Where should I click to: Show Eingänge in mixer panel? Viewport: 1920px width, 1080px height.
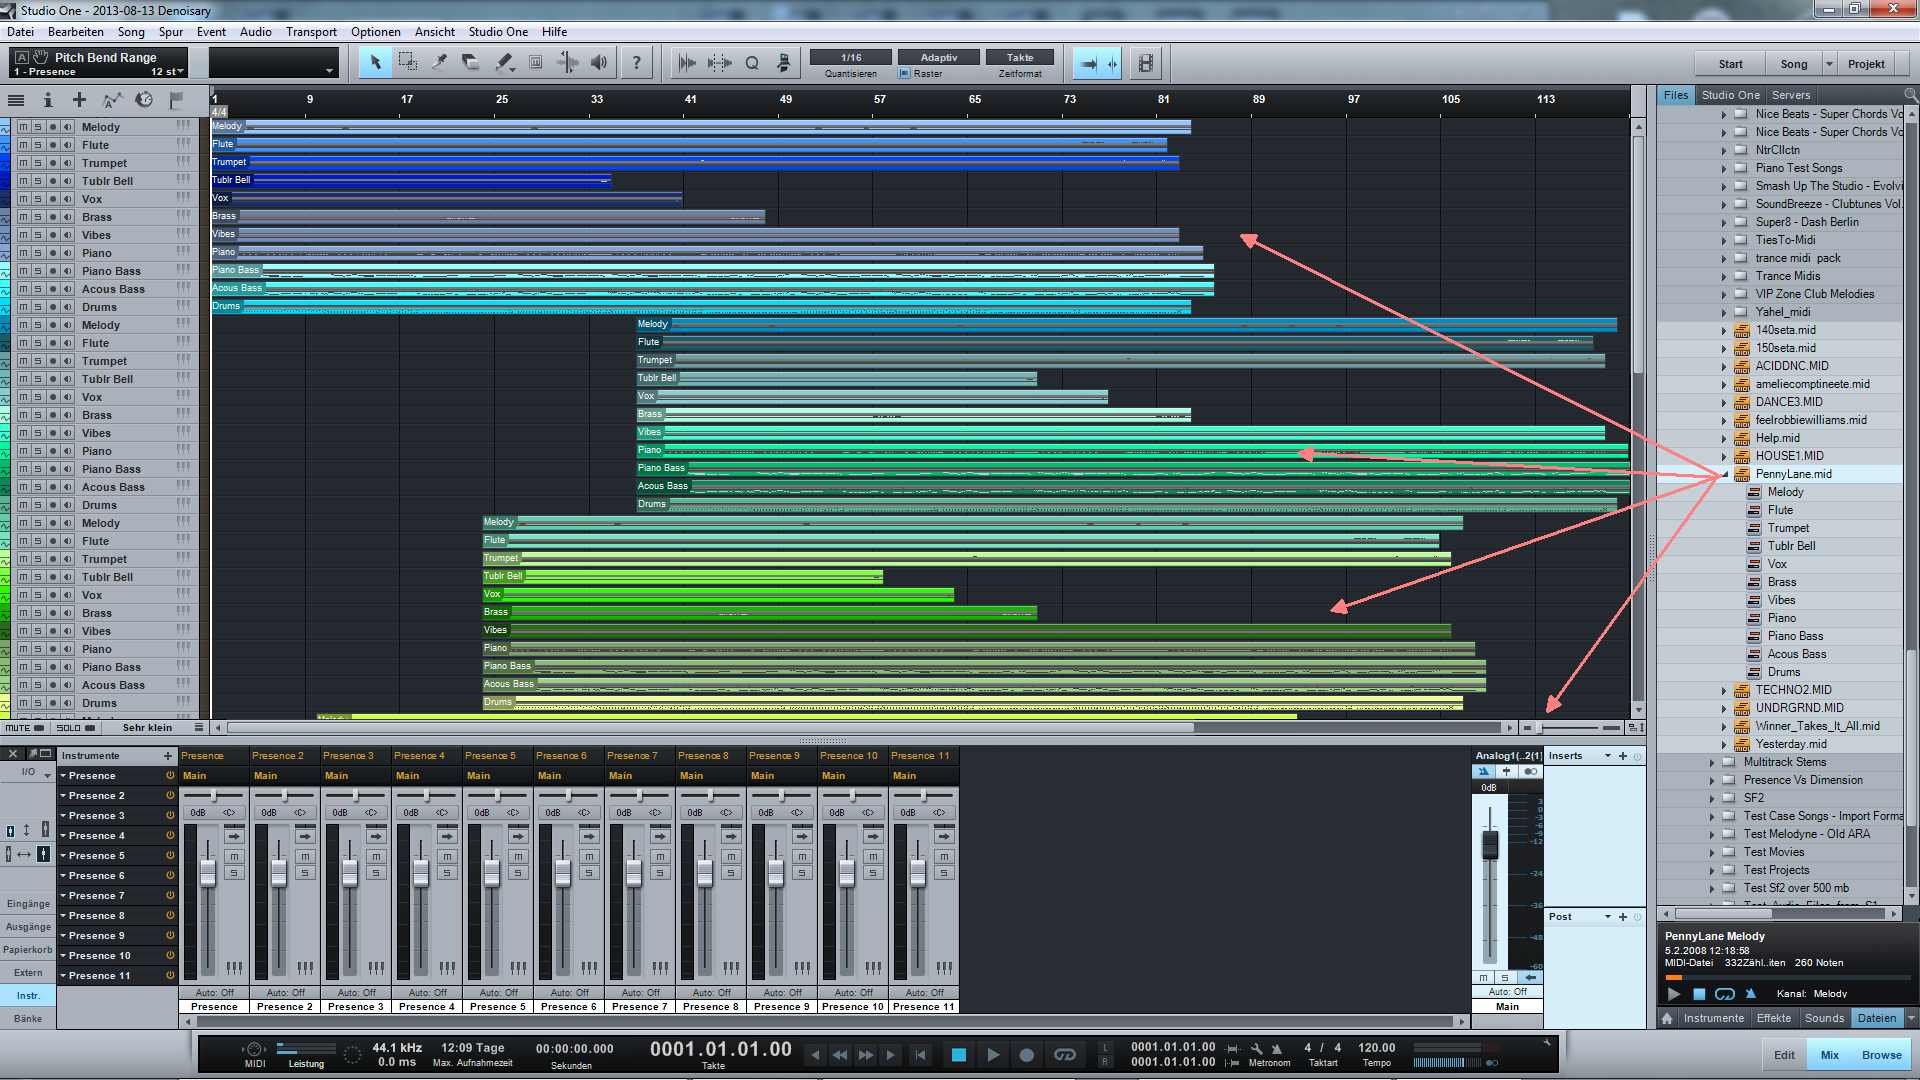click(28, 904)
